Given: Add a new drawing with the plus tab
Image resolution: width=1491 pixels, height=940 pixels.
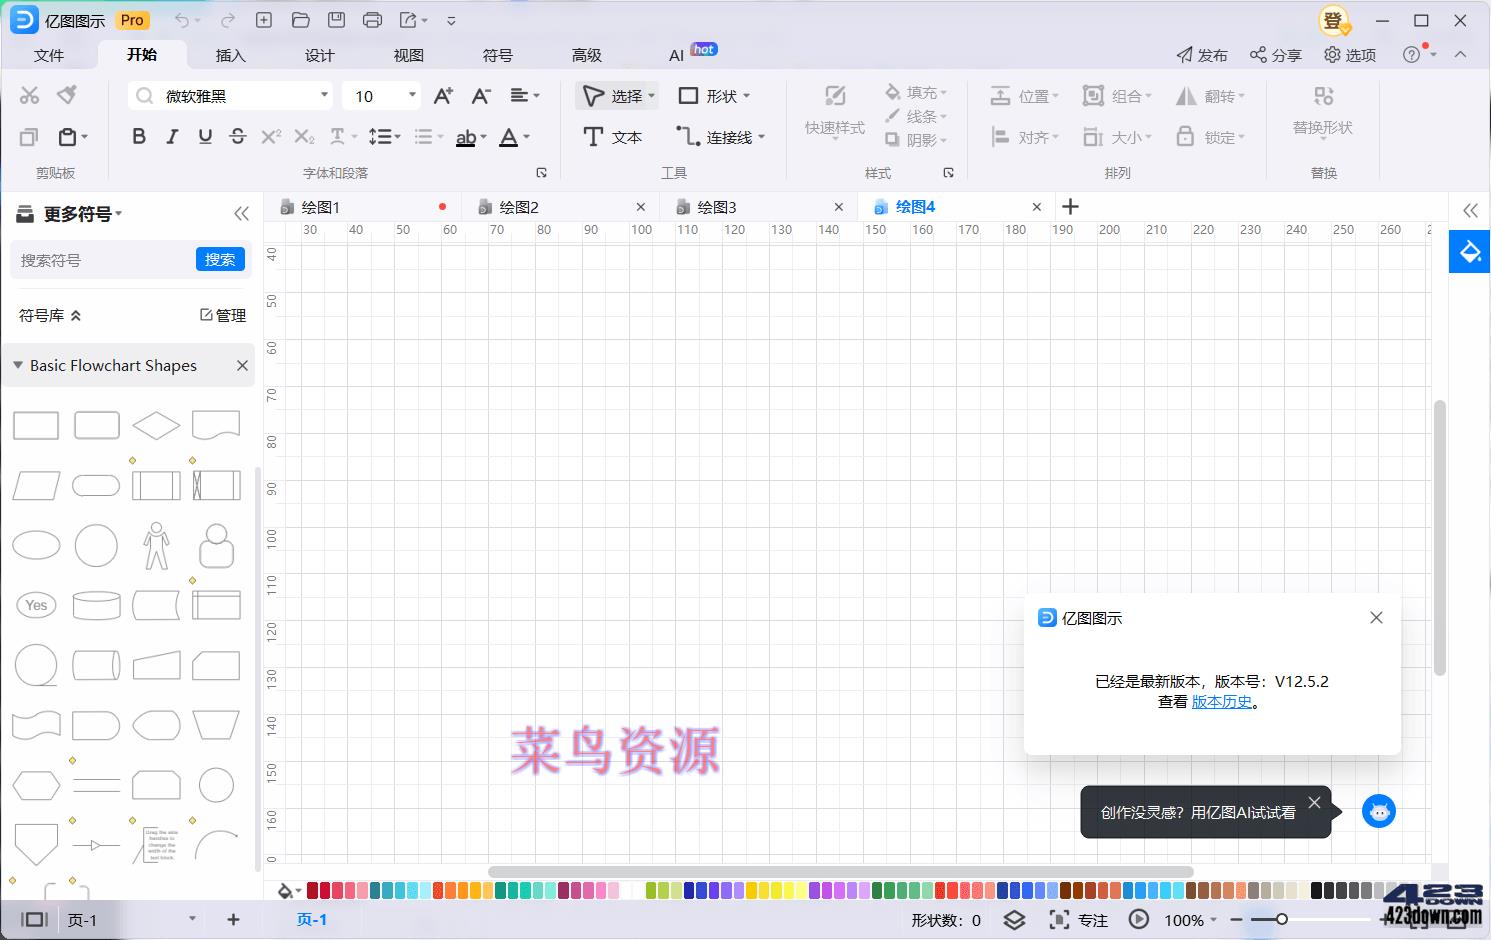Looking at the screenshot, I should 1070,206.
